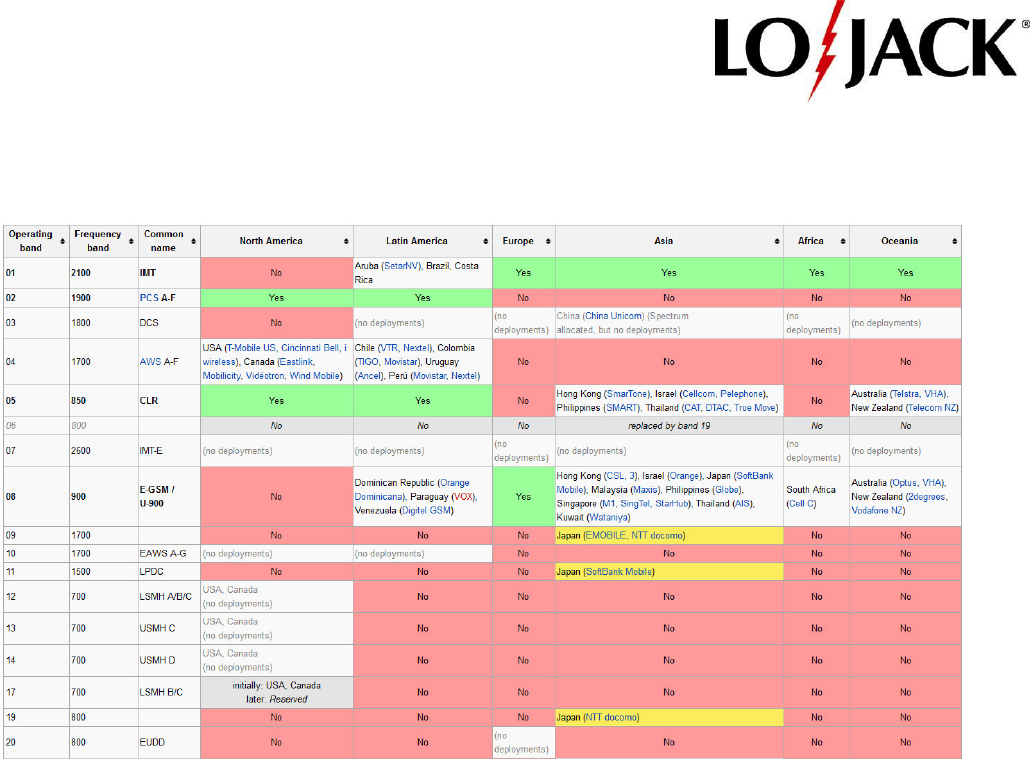Open the Telstra link in band 05

pyautogui.click(x=906, y=394)
